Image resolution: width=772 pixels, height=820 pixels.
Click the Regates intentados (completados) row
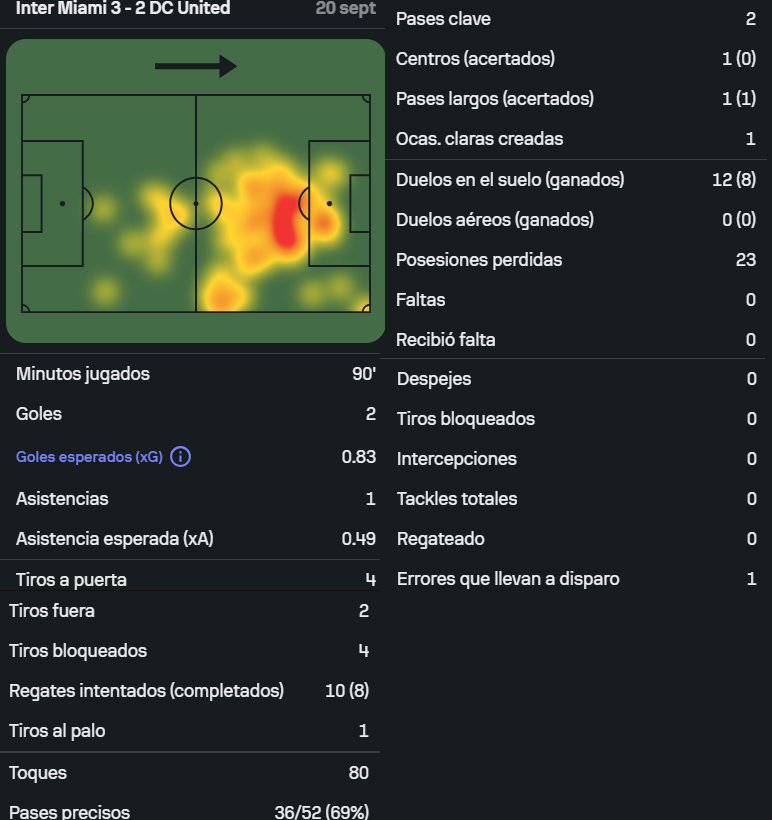(x=189, y=691)
